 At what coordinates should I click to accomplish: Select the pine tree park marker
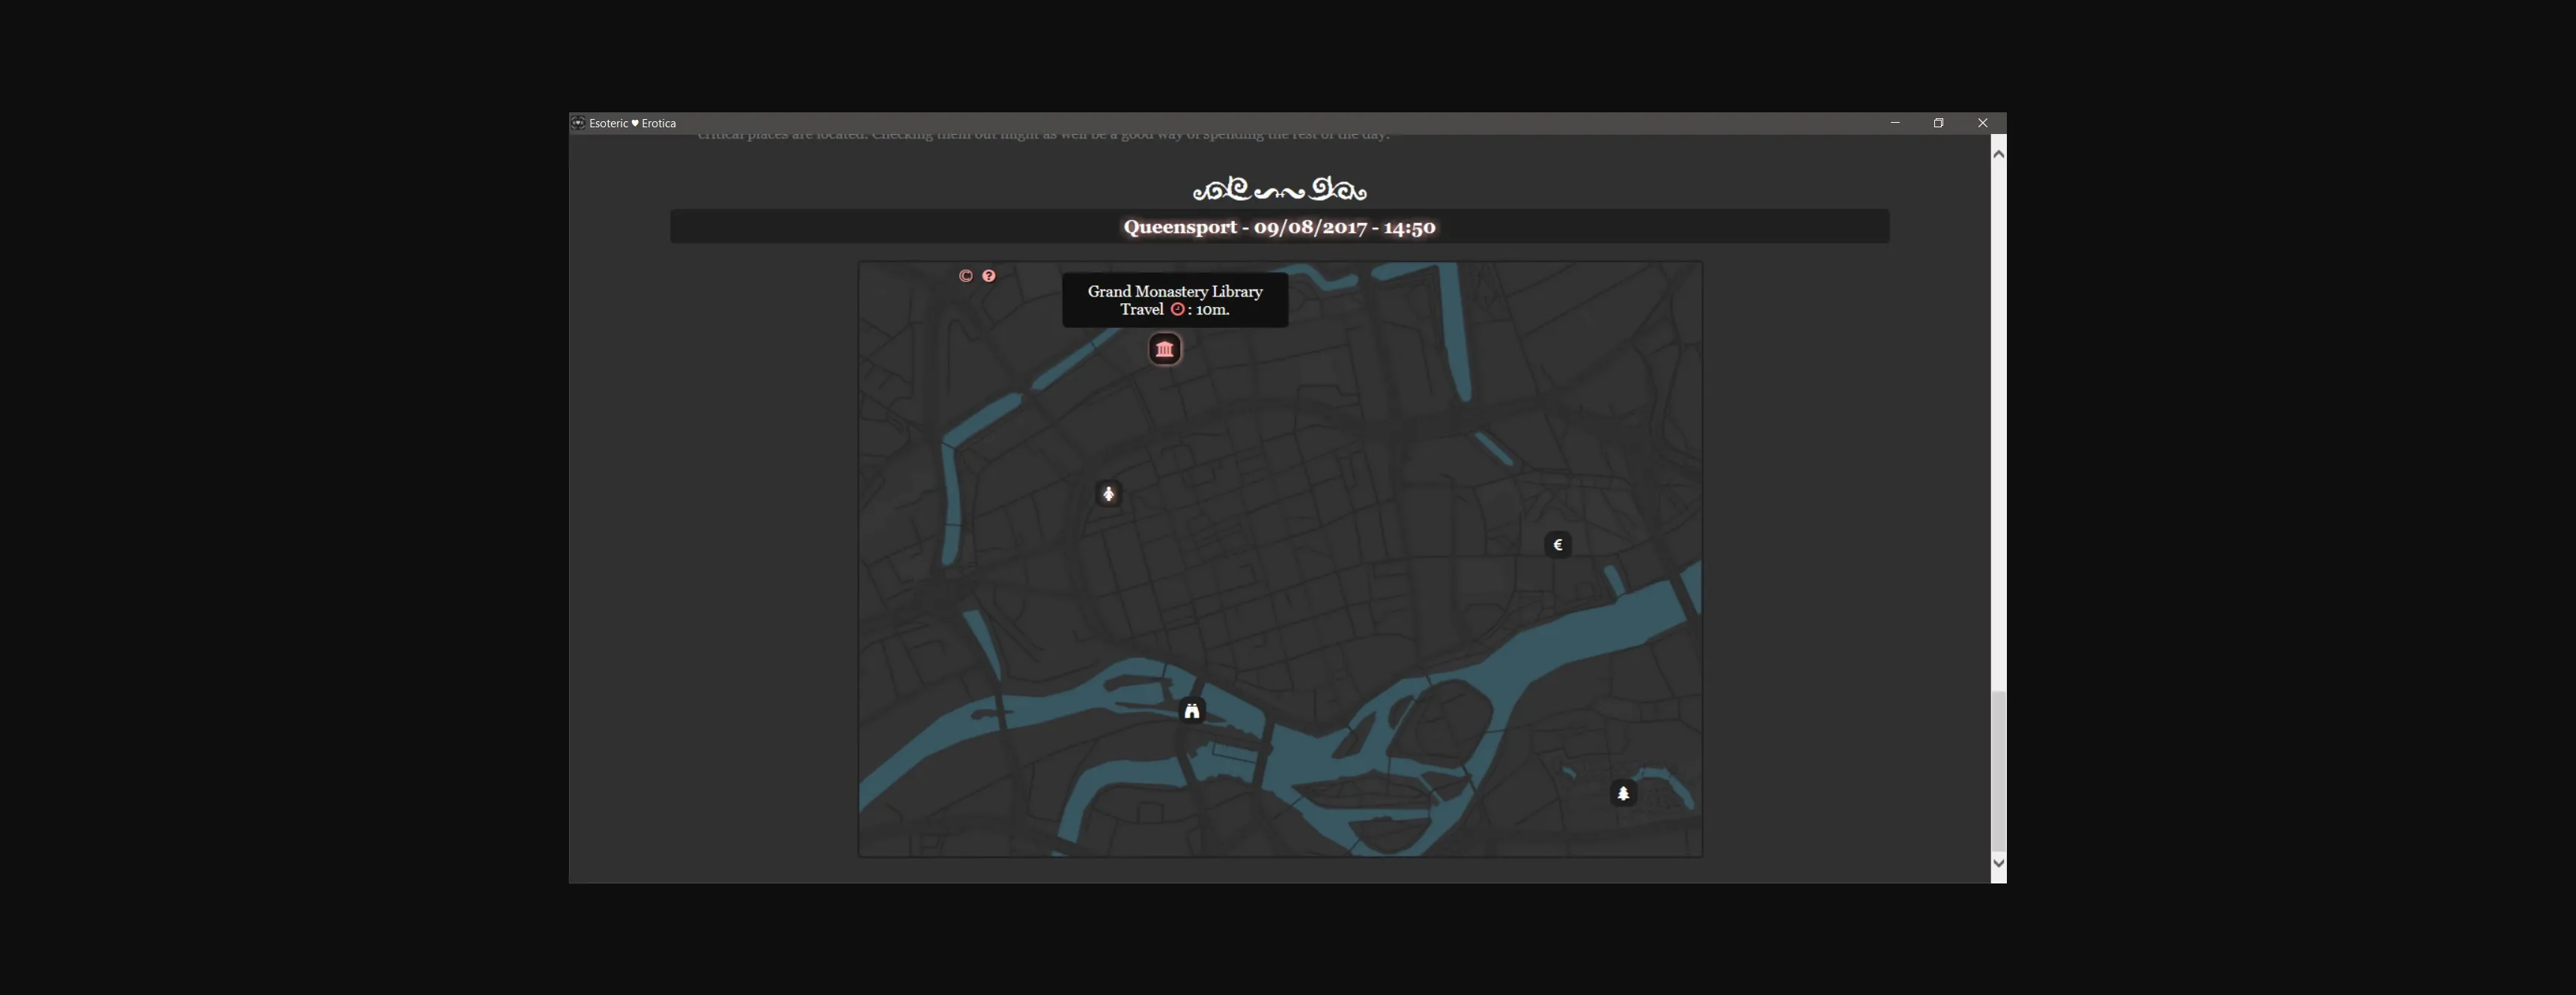1623,793
